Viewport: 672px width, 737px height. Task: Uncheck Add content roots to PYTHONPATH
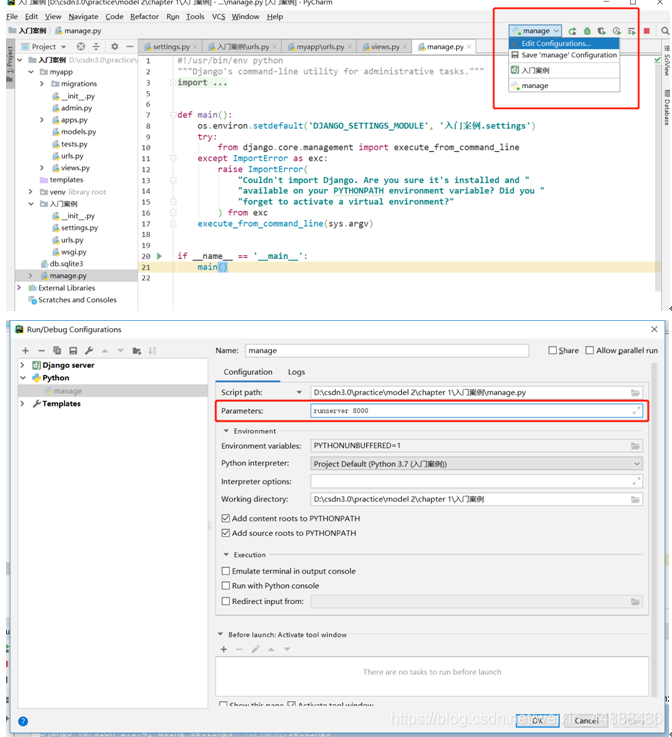pos(226,518)
